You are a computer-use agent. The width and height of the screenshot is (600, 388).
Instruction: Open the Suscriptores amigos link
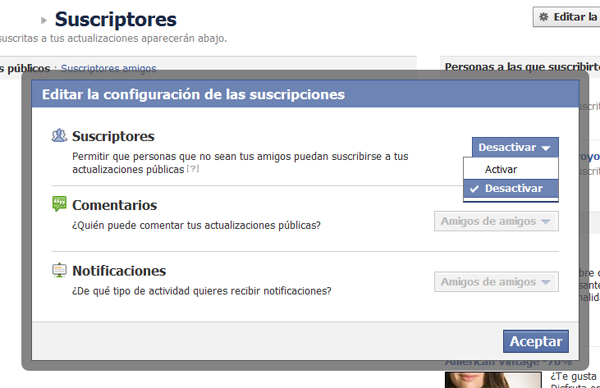point(108,68)
